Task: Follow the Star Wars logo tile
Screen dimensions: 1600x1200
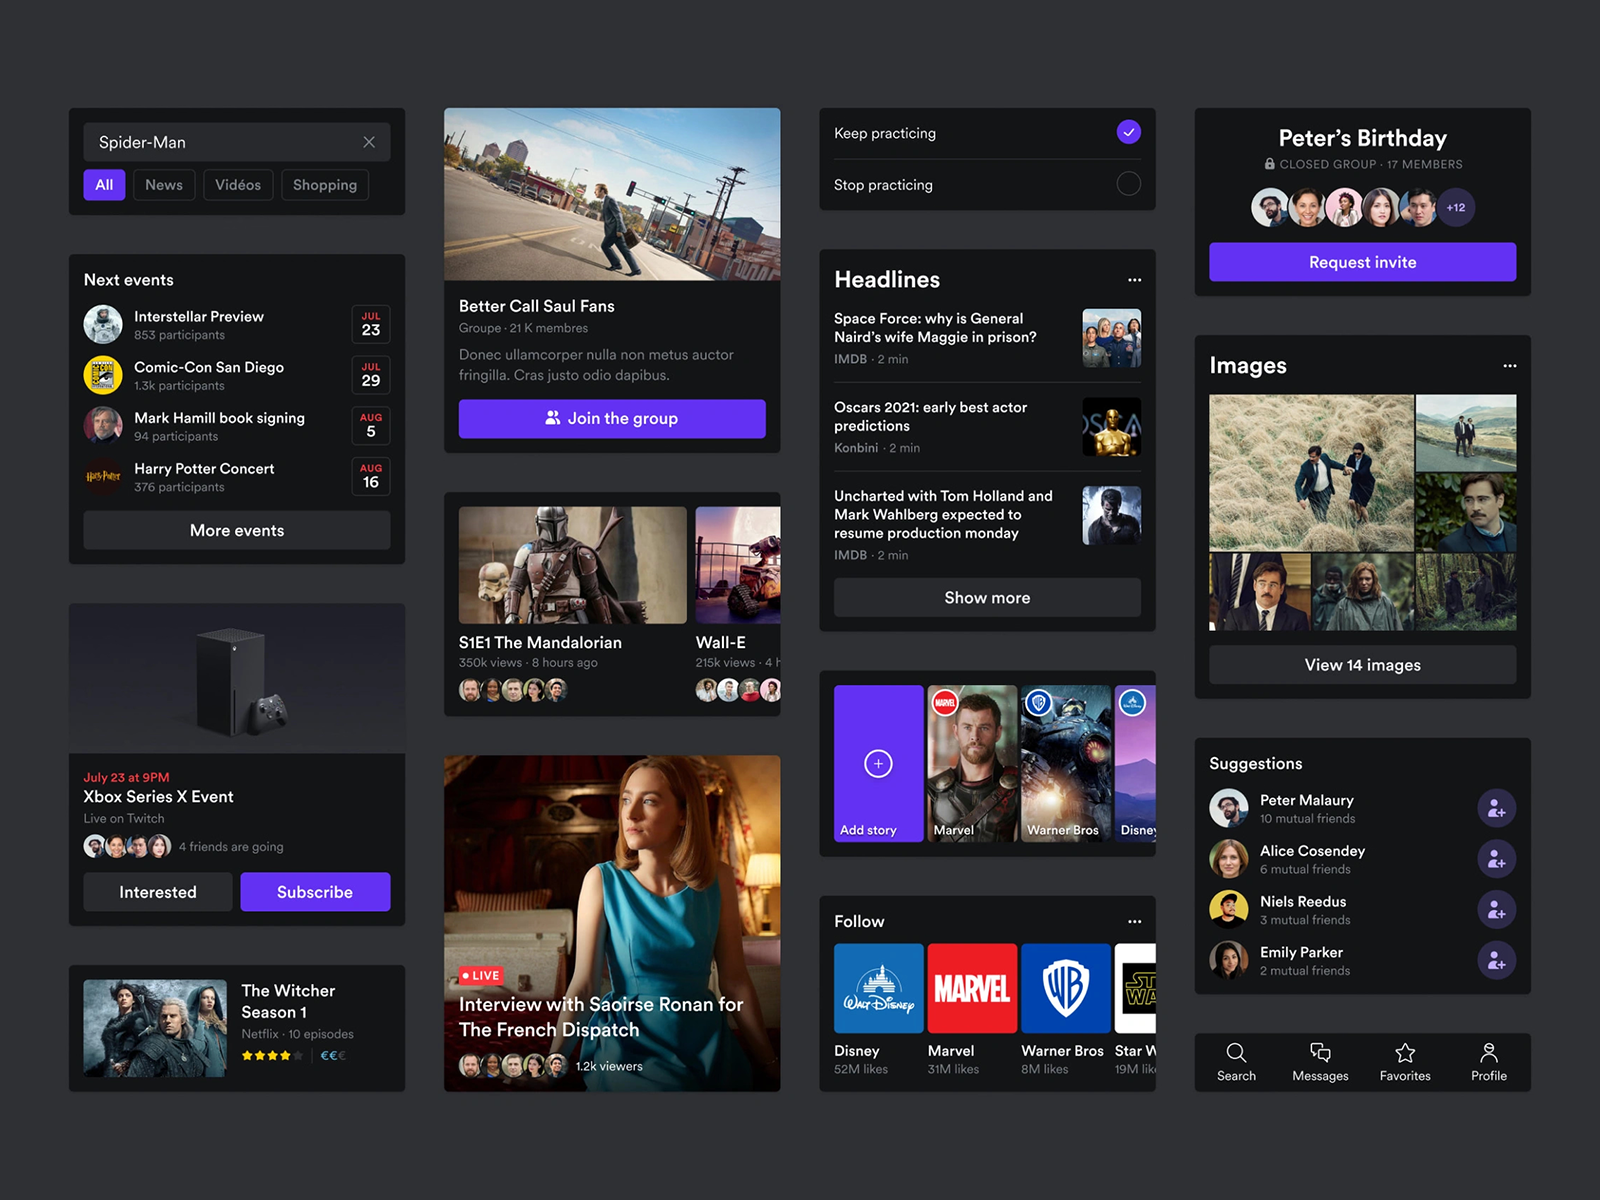Action: pyautogui.click(x=1136, y=988)
